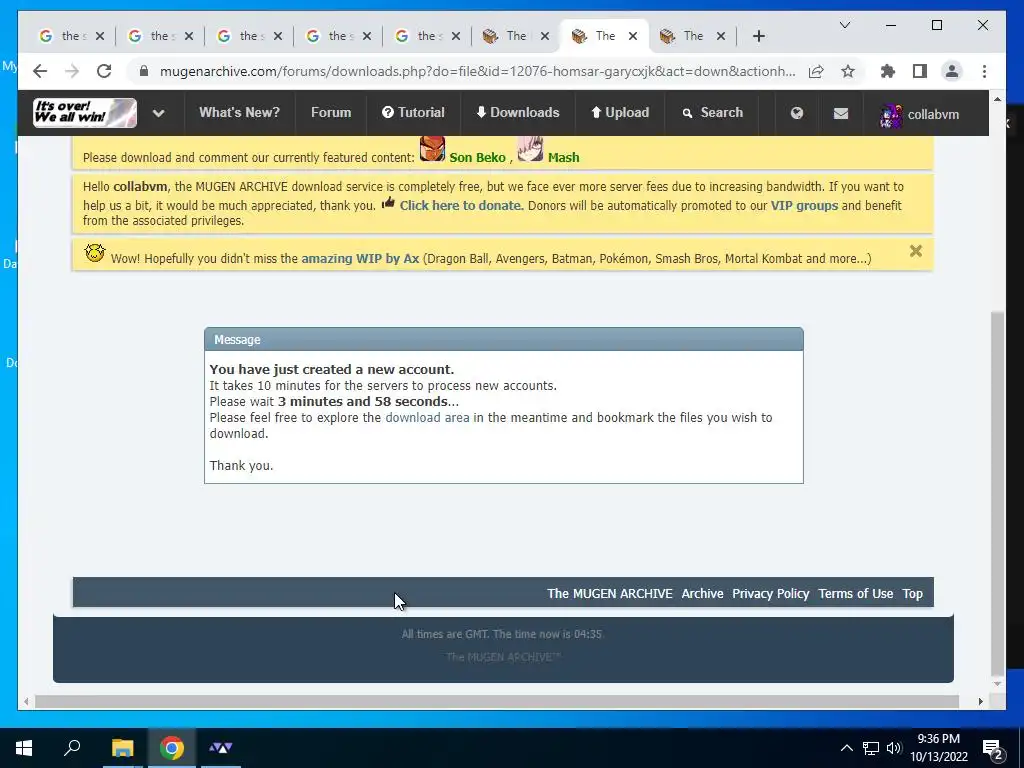Open the Upload menu item
This screenshot has height=768, width=1024.
click(620, 112)
